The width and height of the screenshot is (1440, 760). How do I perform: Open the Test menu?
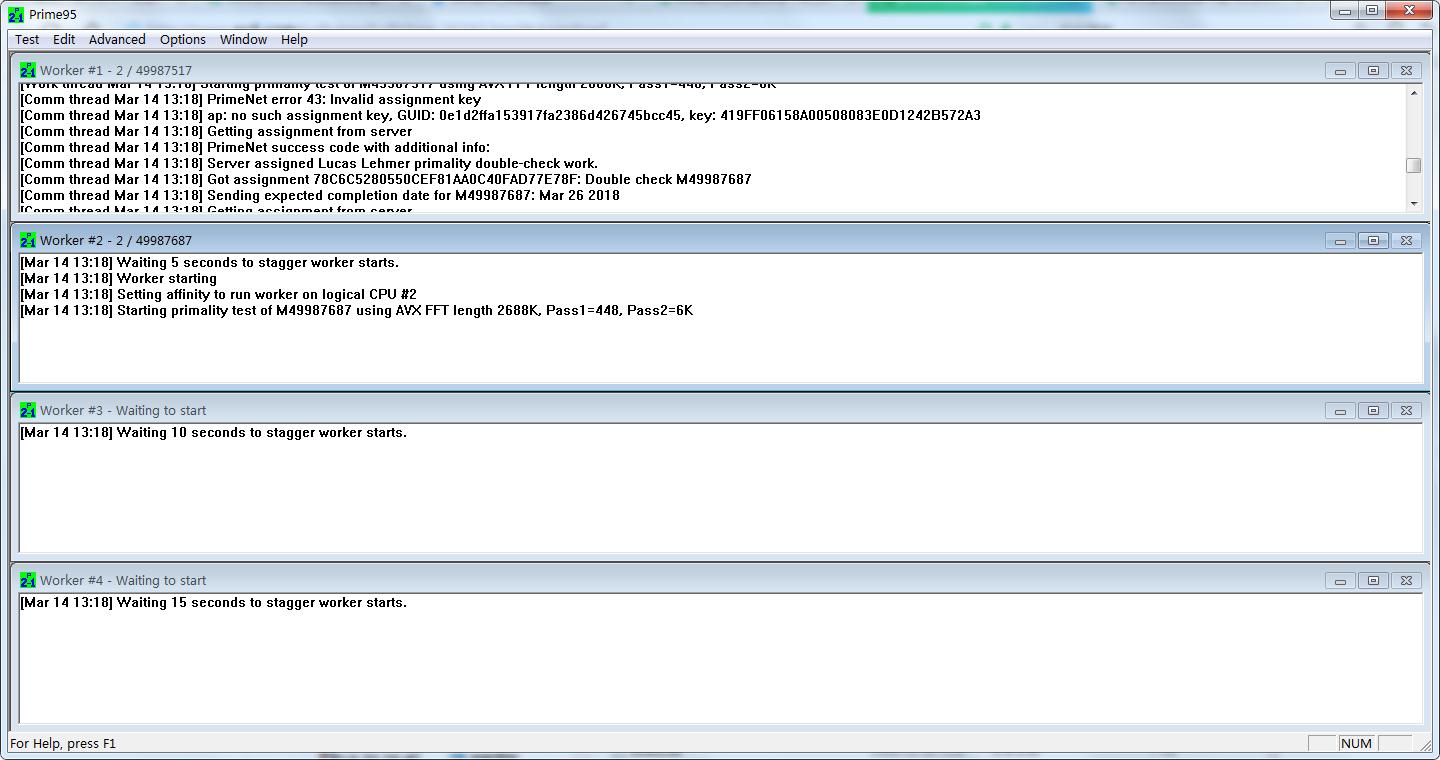pyautogui.click(x=27, y=39)
